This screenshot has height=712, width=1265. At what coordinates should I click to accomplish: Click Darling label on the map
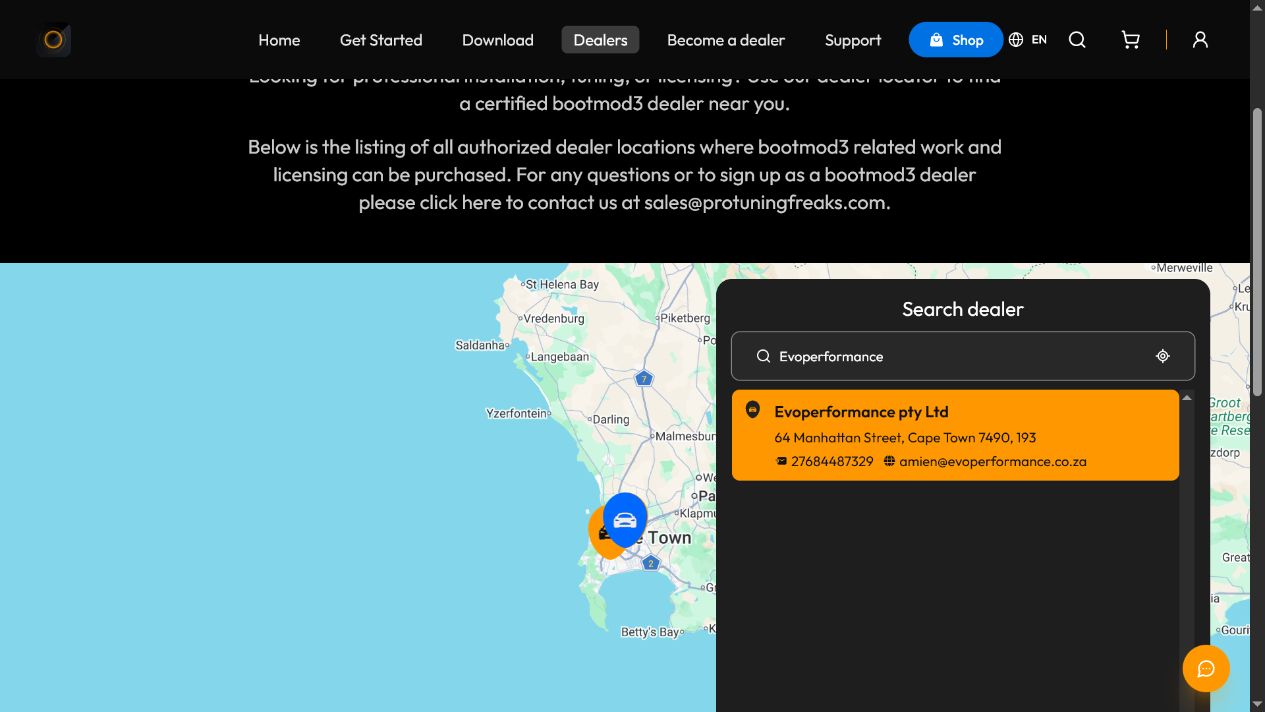pos(611,419)
